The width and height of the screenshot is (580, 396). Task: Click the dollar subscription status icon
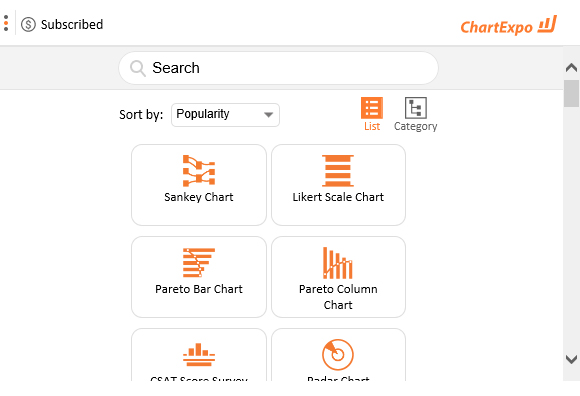pos(28,25)
